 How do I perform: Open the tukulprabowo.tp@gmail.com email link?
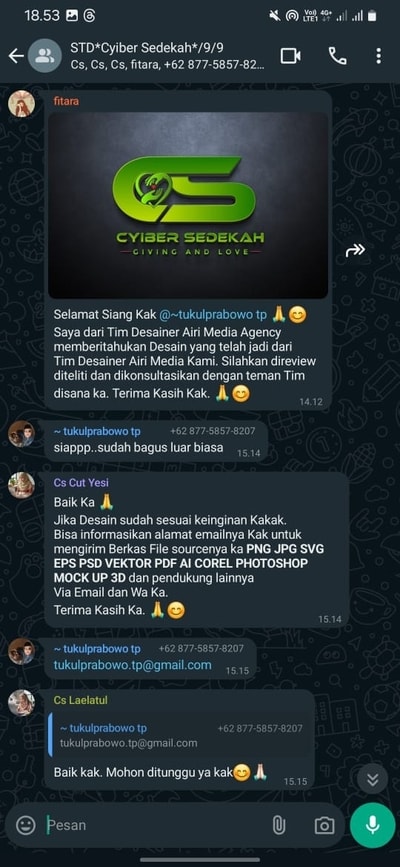click(x=132, y=665)
